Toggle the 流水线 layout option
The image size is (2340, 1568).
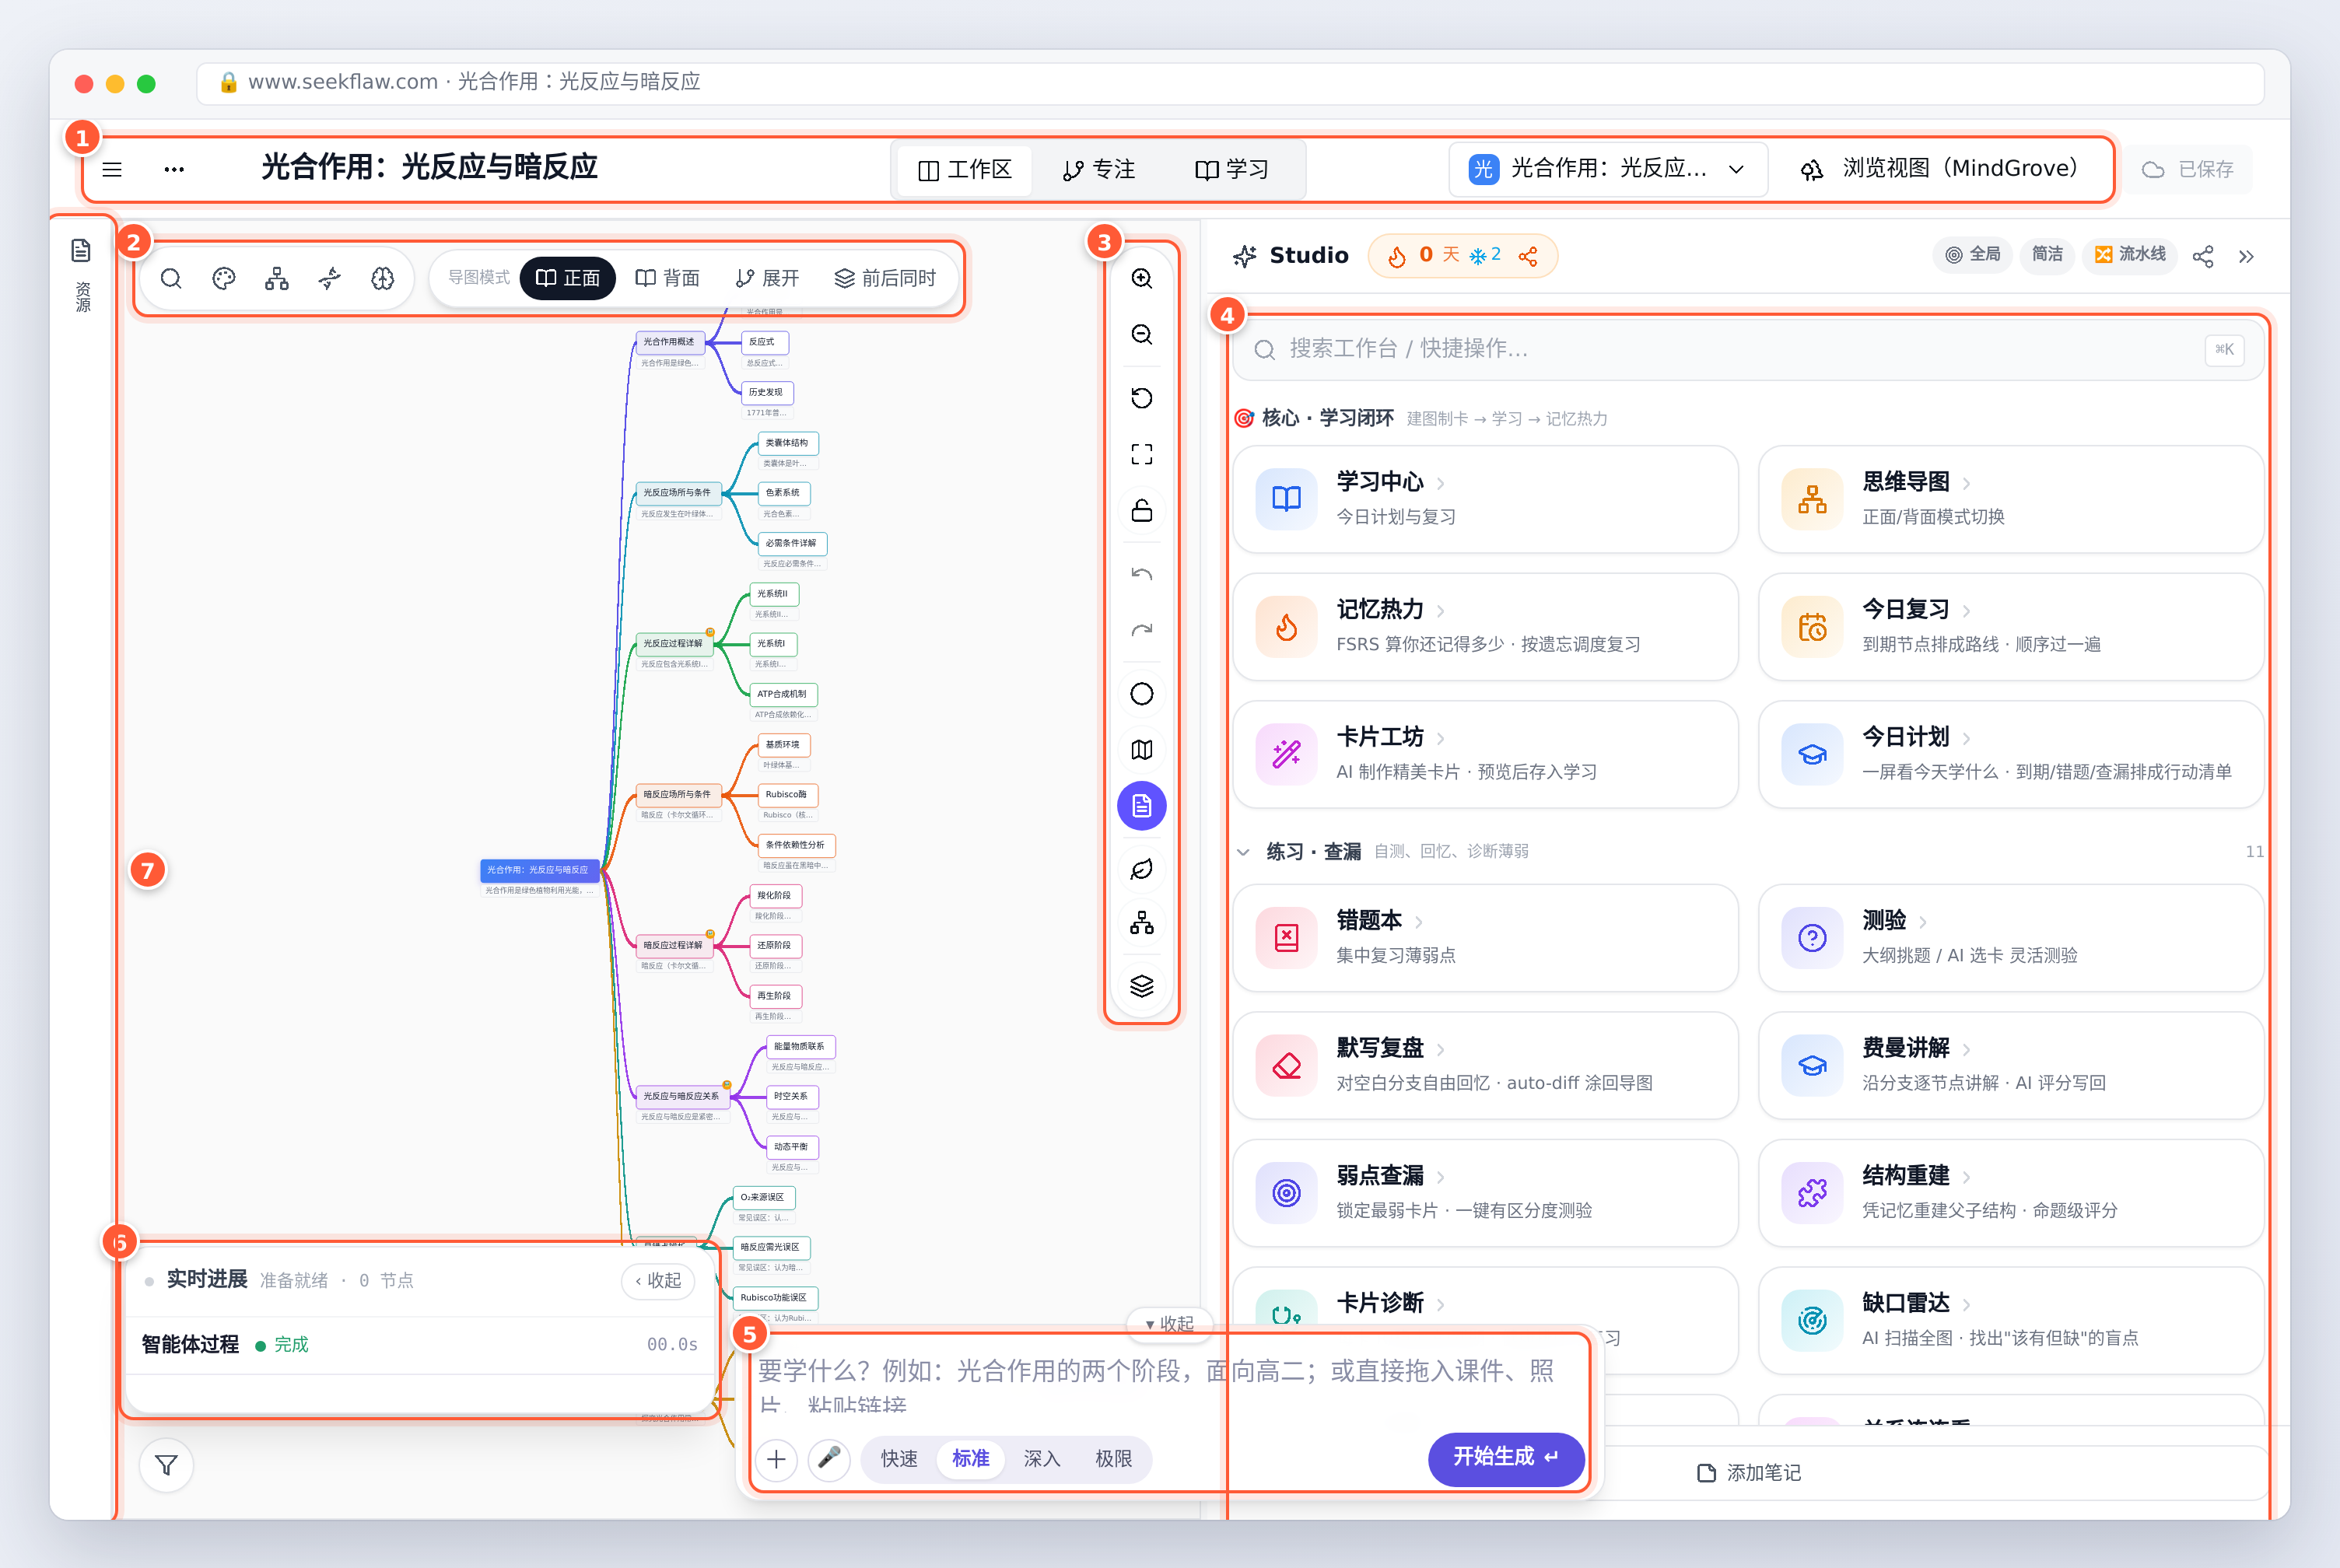2130,255
